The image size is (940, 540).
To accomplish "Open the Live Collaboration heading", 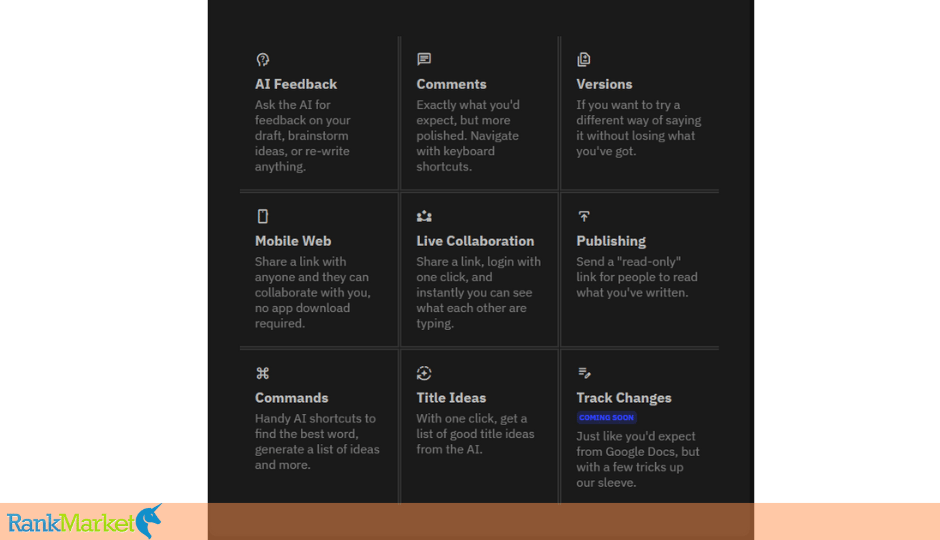I will pos(475,241).
